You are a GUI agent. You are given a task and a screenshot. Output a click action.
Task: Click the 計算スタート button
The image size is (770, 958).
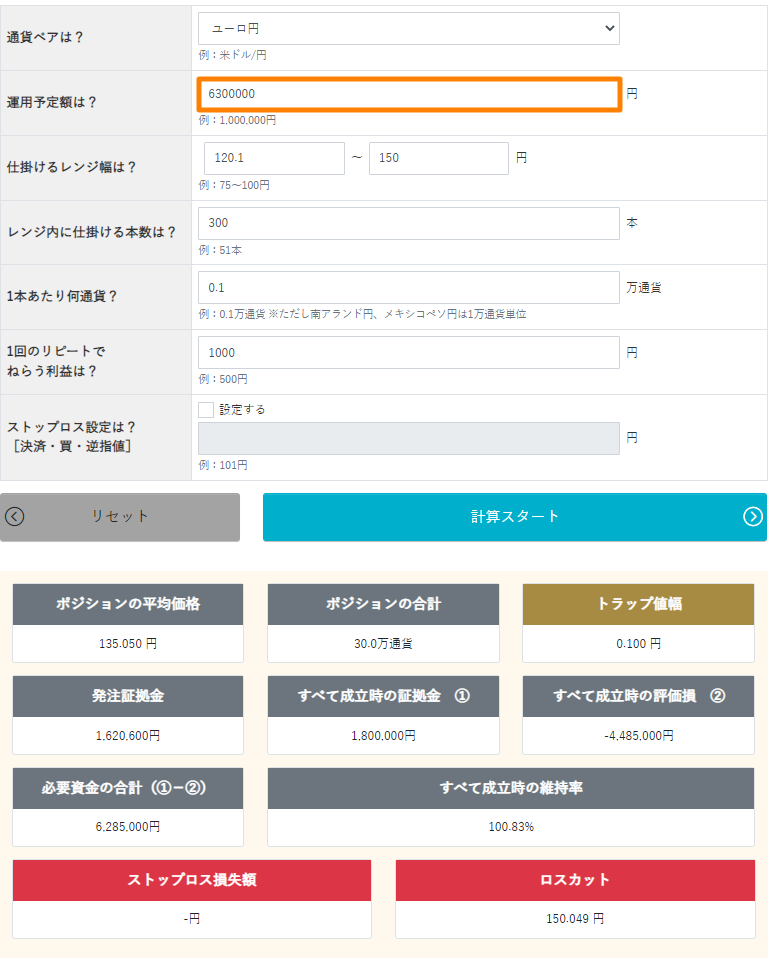pyautogui.click(x=515, y=517)
